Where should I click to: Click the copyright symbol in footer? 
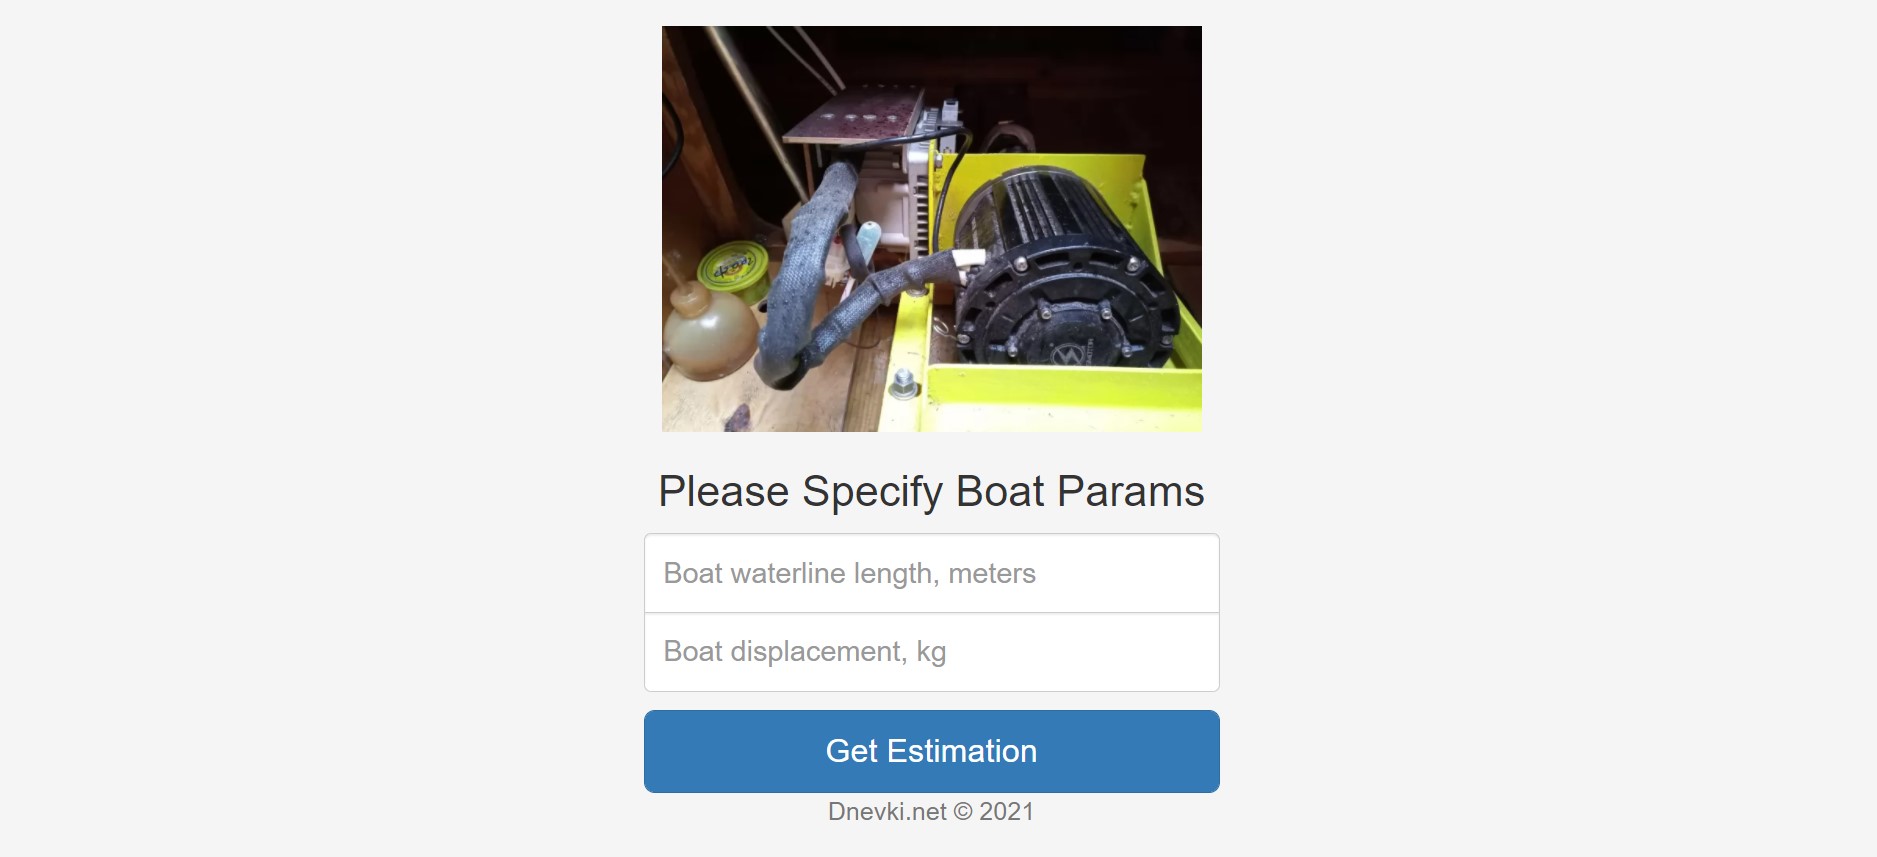(x=962, y=812)
